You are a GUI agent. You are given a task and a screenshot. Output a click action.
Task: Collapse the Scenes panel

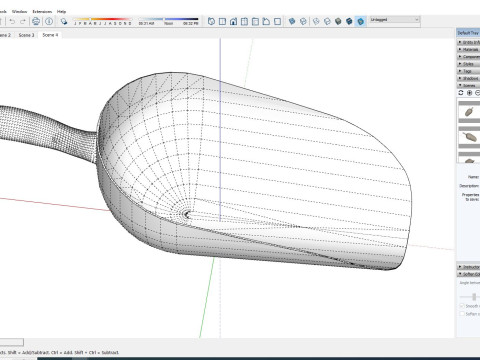point(469,86)
